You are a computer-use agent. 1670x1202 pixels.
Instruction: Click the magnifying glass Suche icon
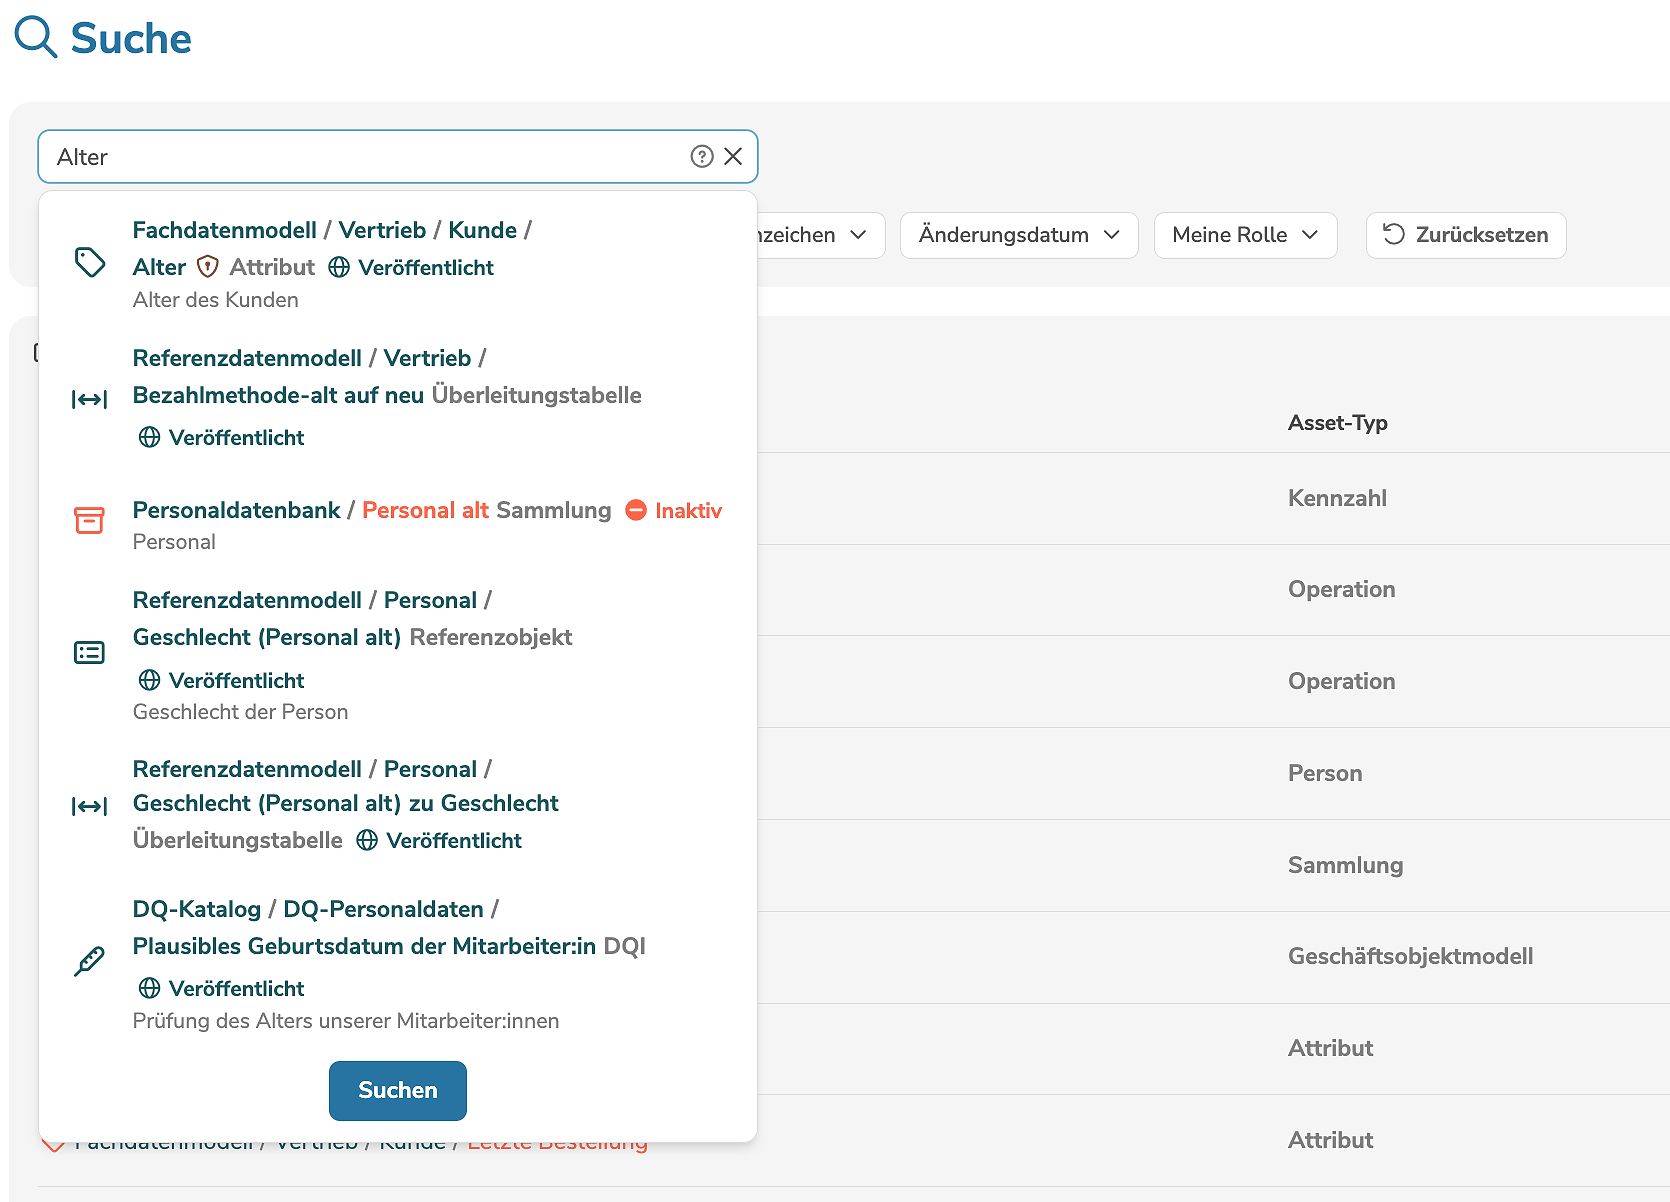coord(36,37)
